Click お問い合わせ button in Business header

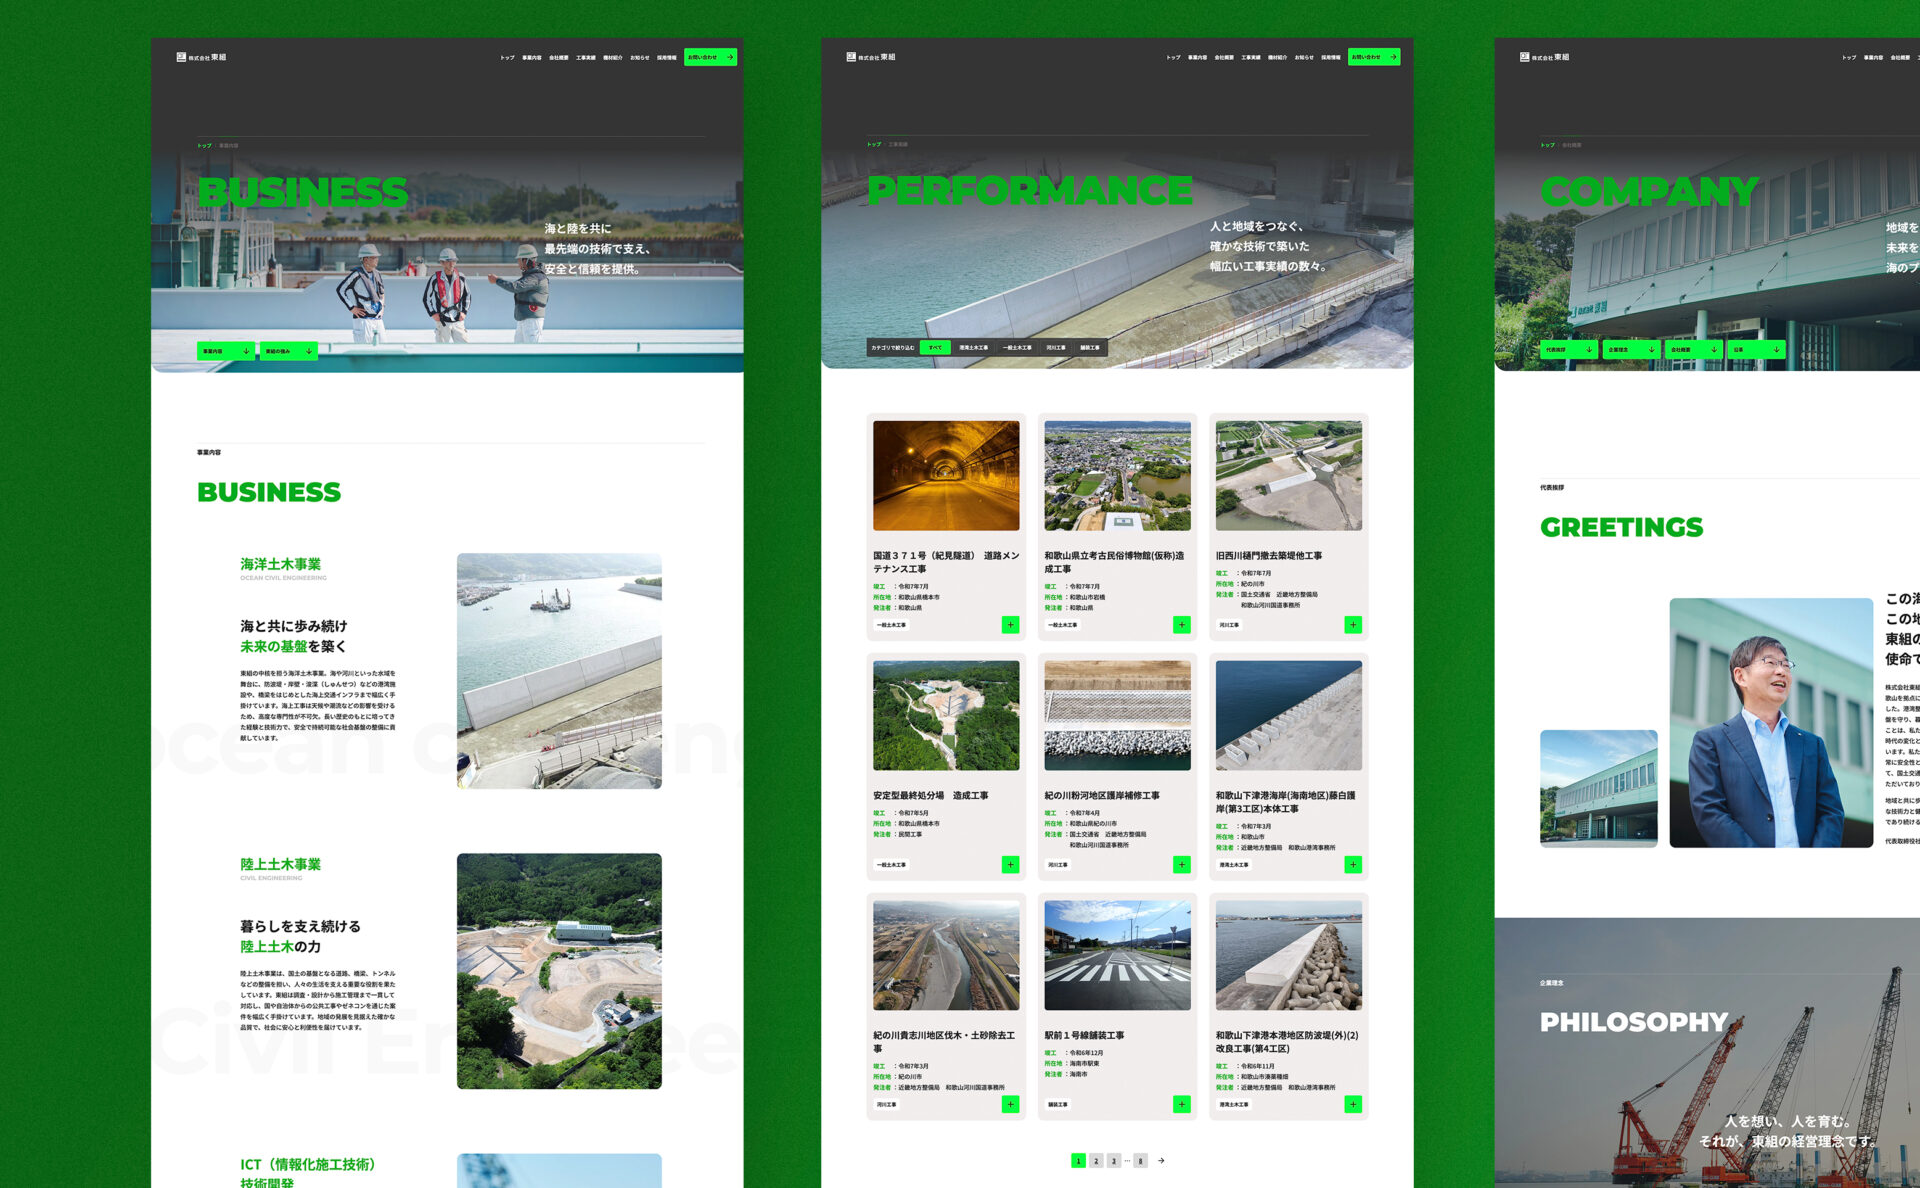coord(710,57)
